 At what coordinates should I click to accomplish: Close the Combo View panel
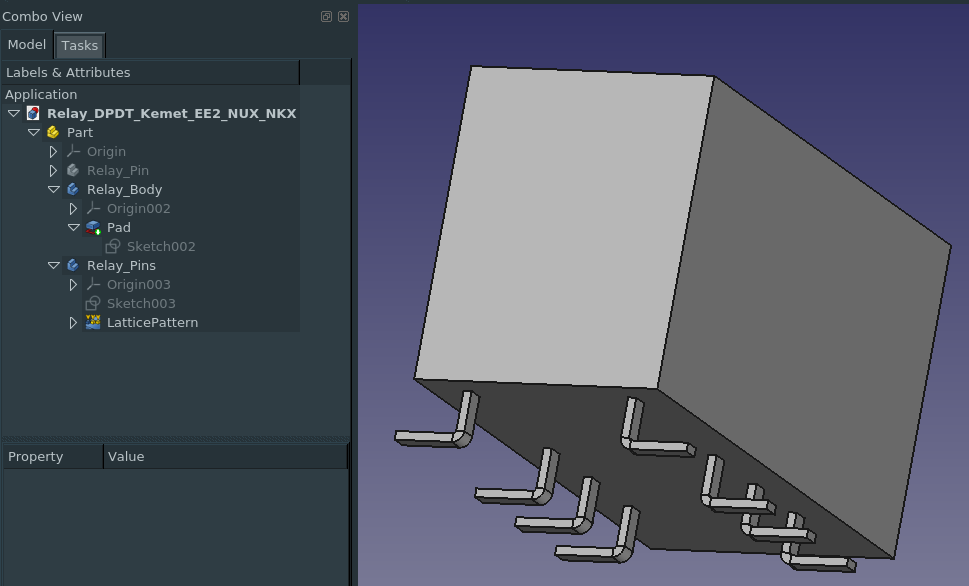[343, 17]
